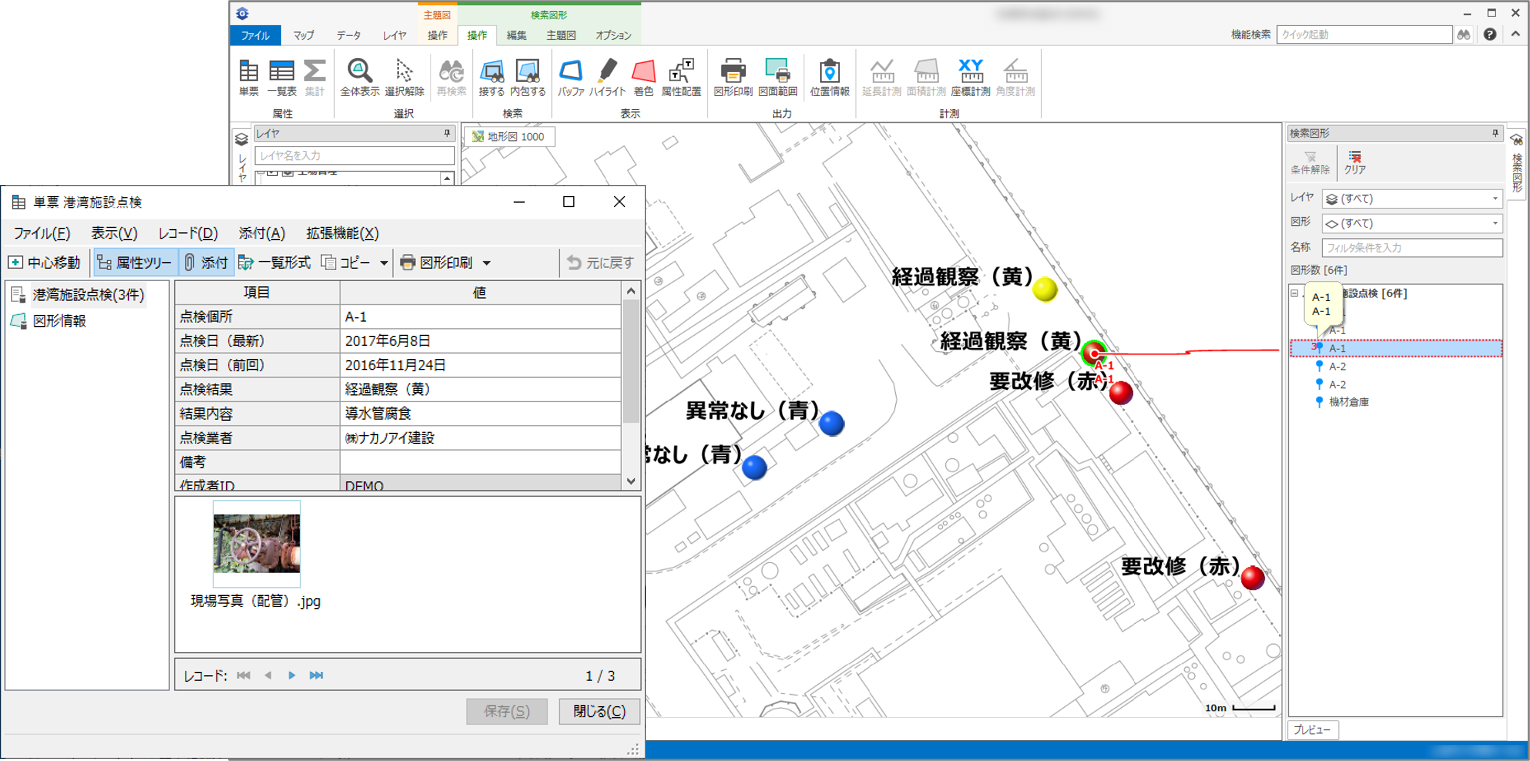Switch to the マップ ribbon tab
Viewport: 1530px width, 761px height.
(x=303, y=35)
